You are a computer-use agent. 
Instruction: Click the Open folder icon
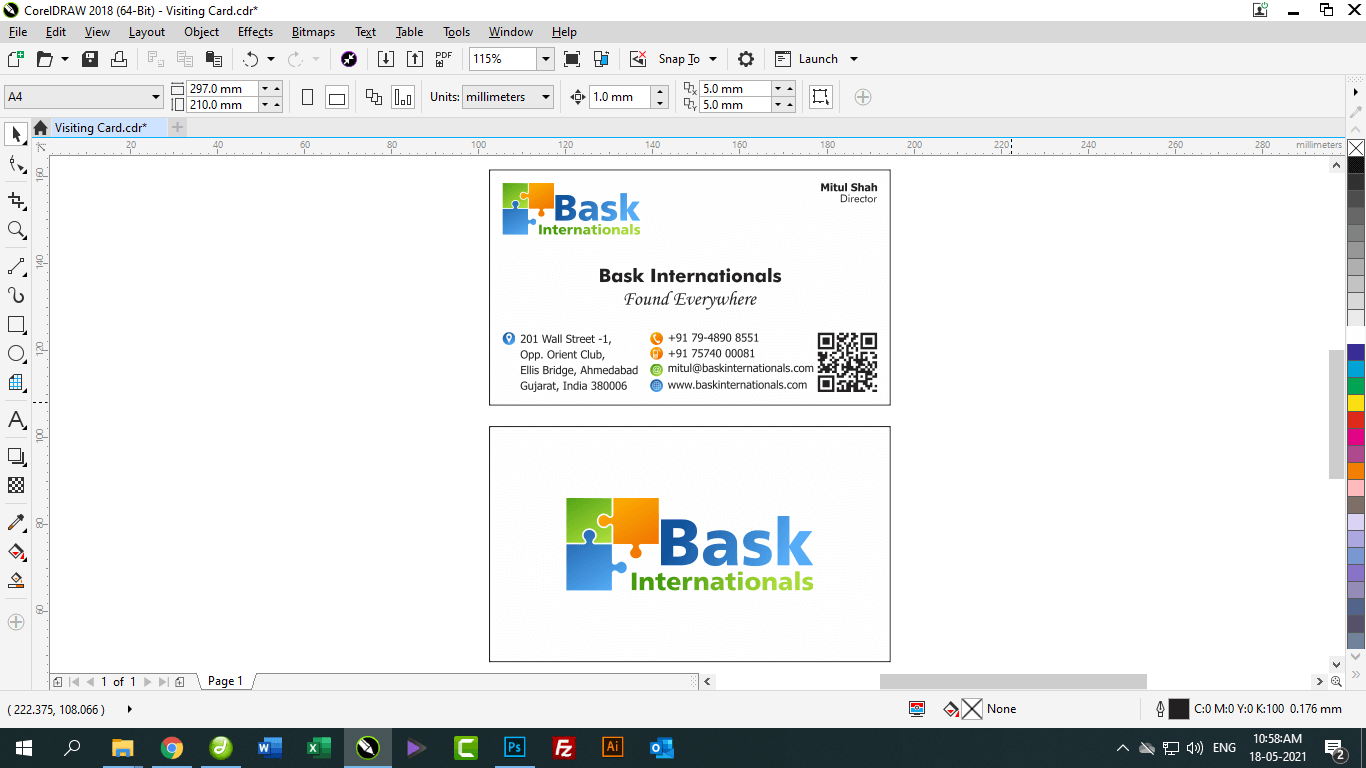45,59
